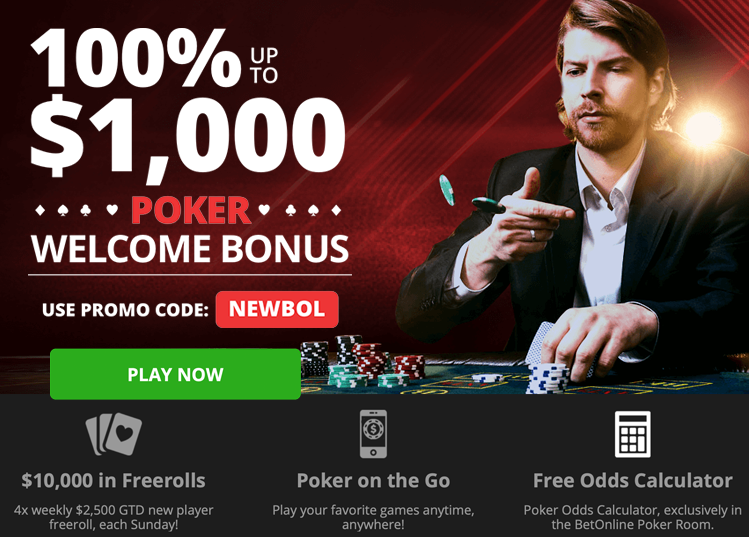Image resolution: width=749 pixels, height=537 pixels.
Task: Click the mobile phone poker chip icon
Action: pos(373,434)
